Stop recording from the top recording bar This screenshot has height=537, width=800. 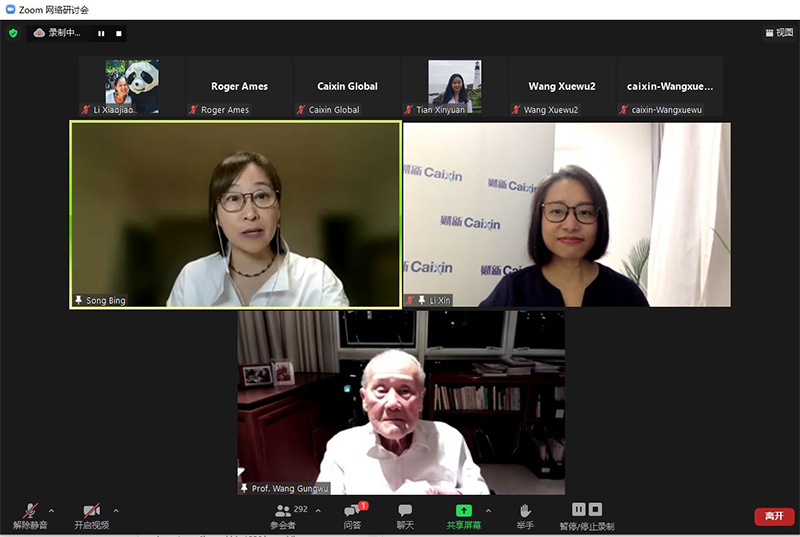coord(119,34)
